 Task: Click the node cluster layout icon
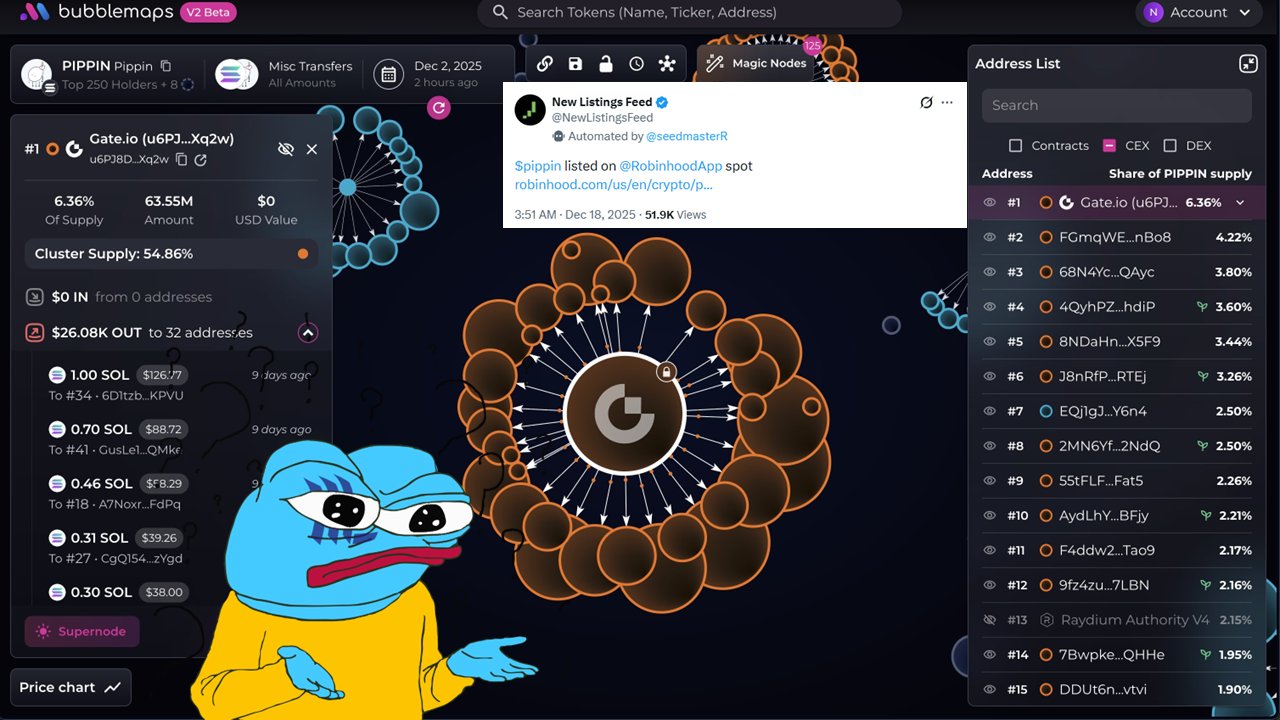tap(667, 64)
